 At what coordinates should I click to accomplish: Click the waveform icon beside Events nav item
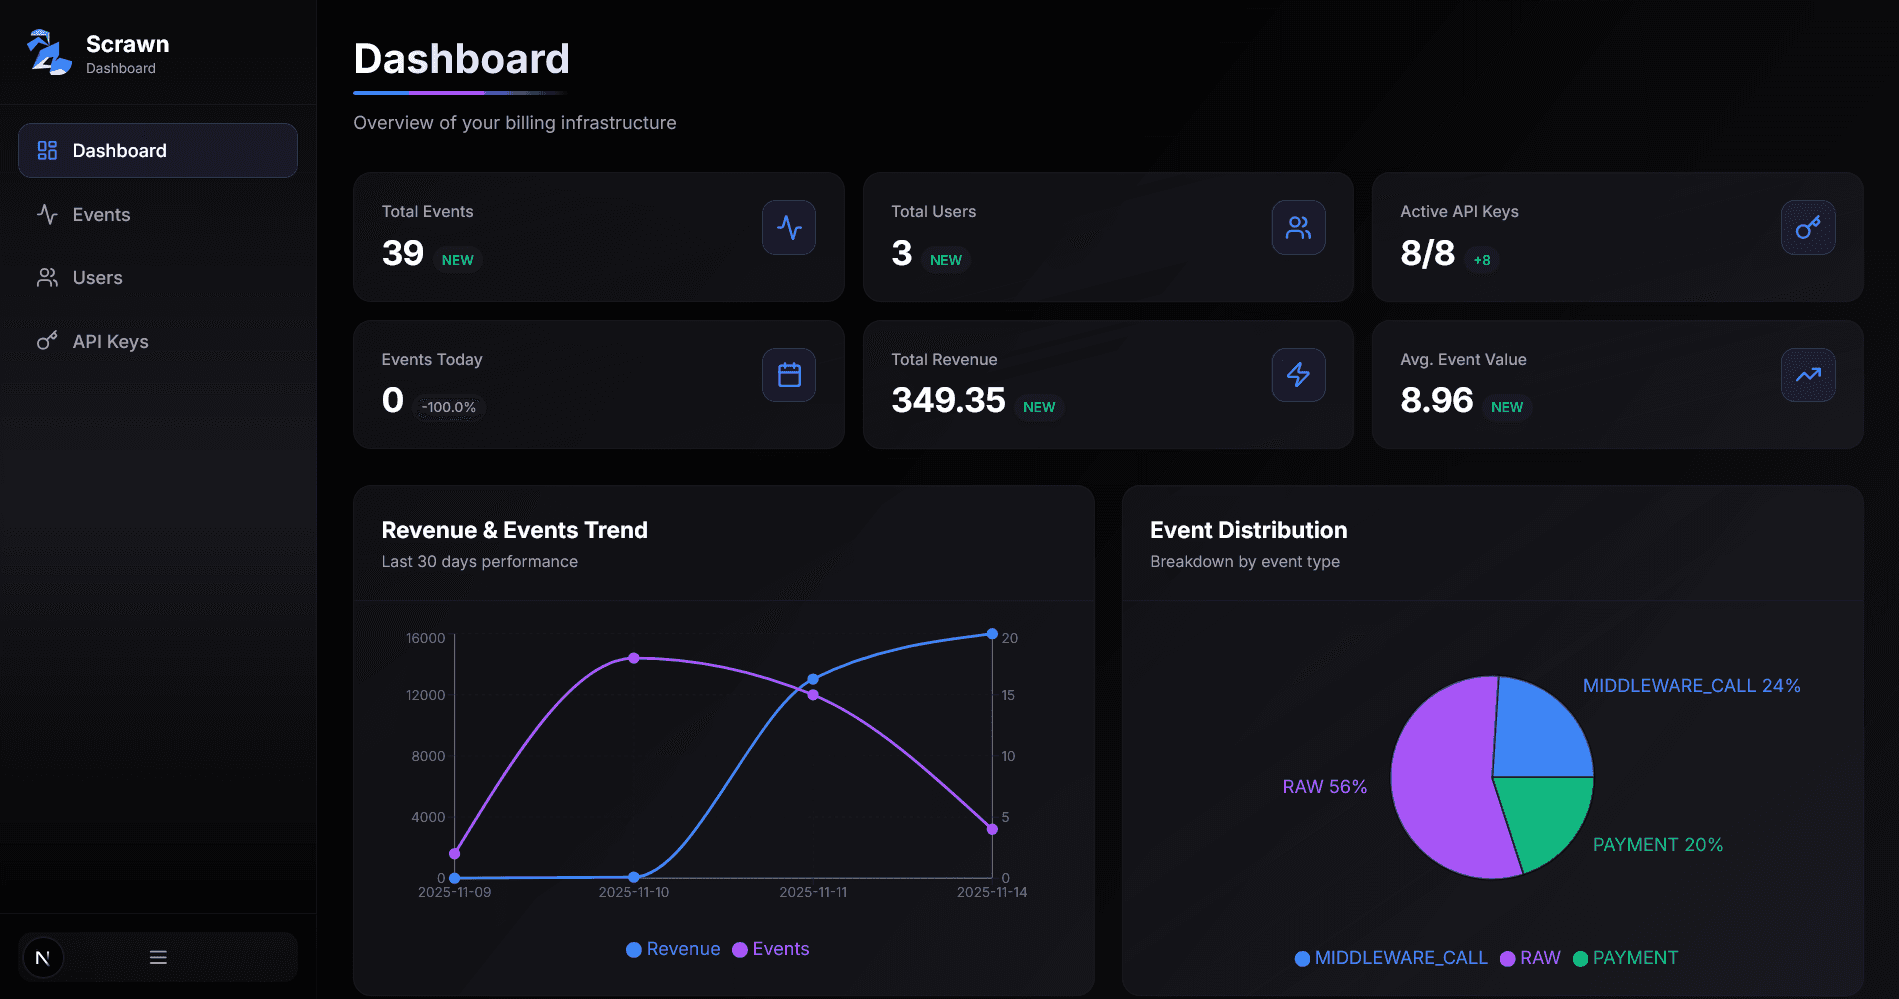pyautogui.click(x=45, y=214)
